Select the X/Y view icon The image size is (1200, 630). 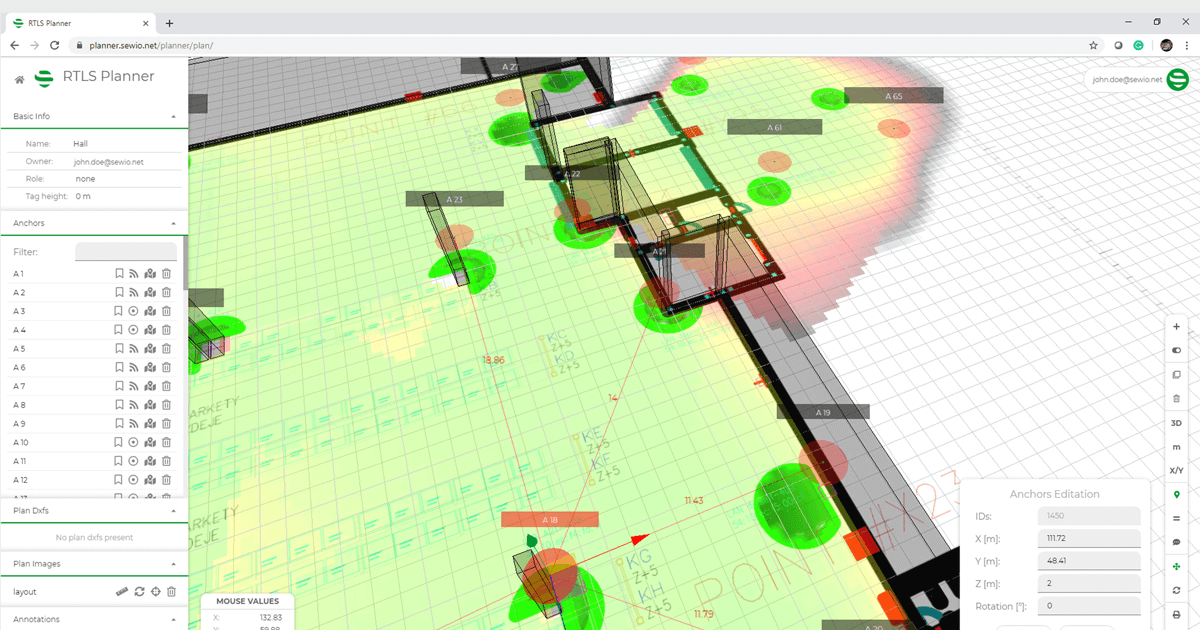(1176, 470)
